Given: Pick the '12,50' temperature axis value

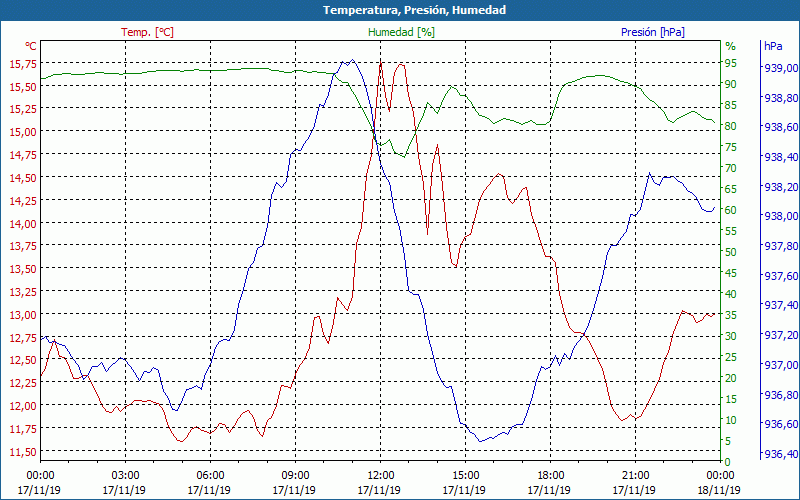Looking at the screenshot, I should (23, 360).
